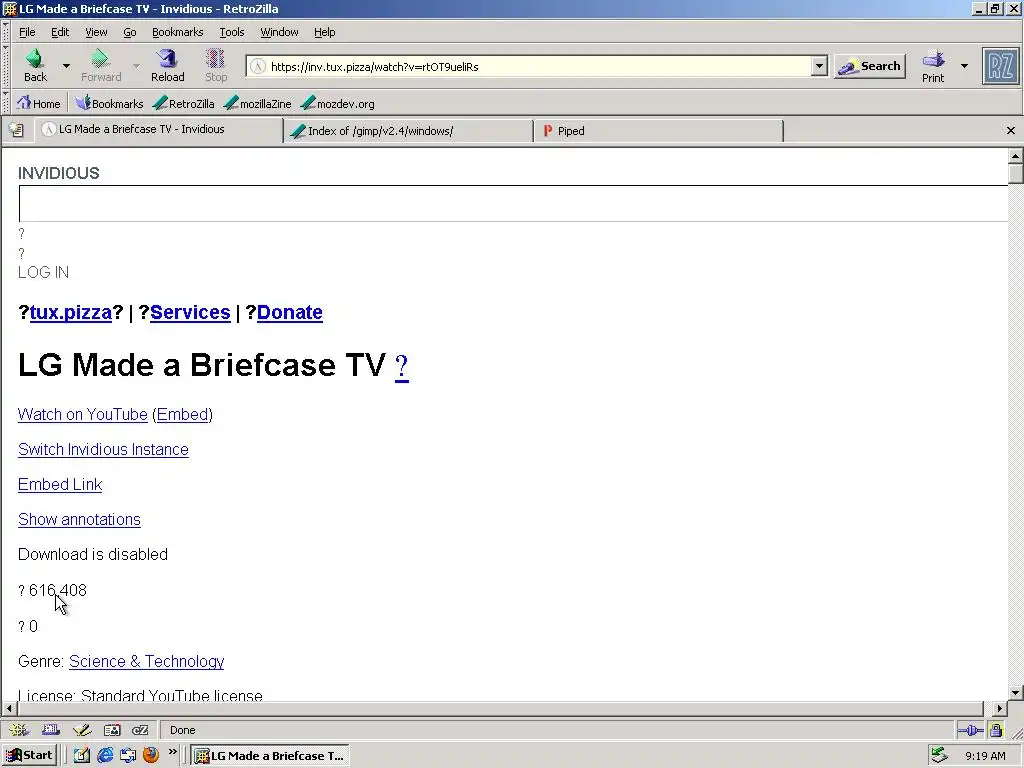Click the LOG IN link
Screen dimensions: 1024x768
click(x=43, y=272)
